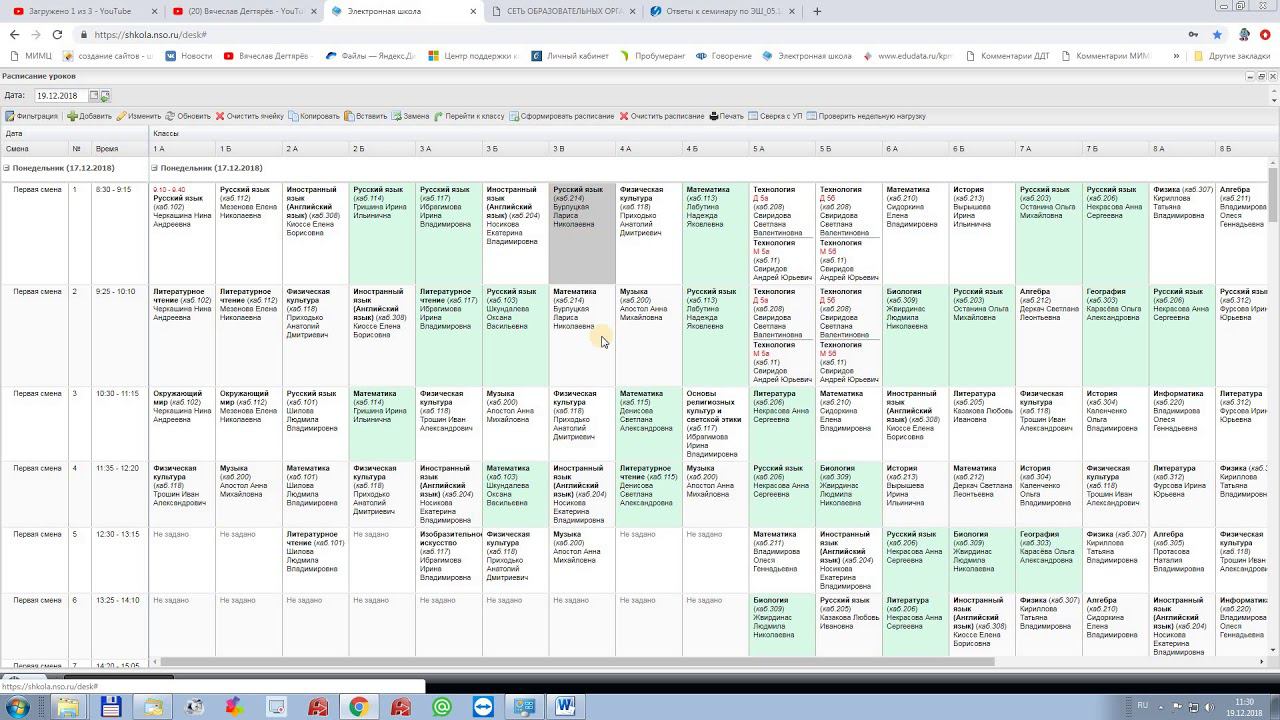The width and height of the screenshot is (1280, 720).
Task: Click the green go-to-date icon
Action: [105, 96]
